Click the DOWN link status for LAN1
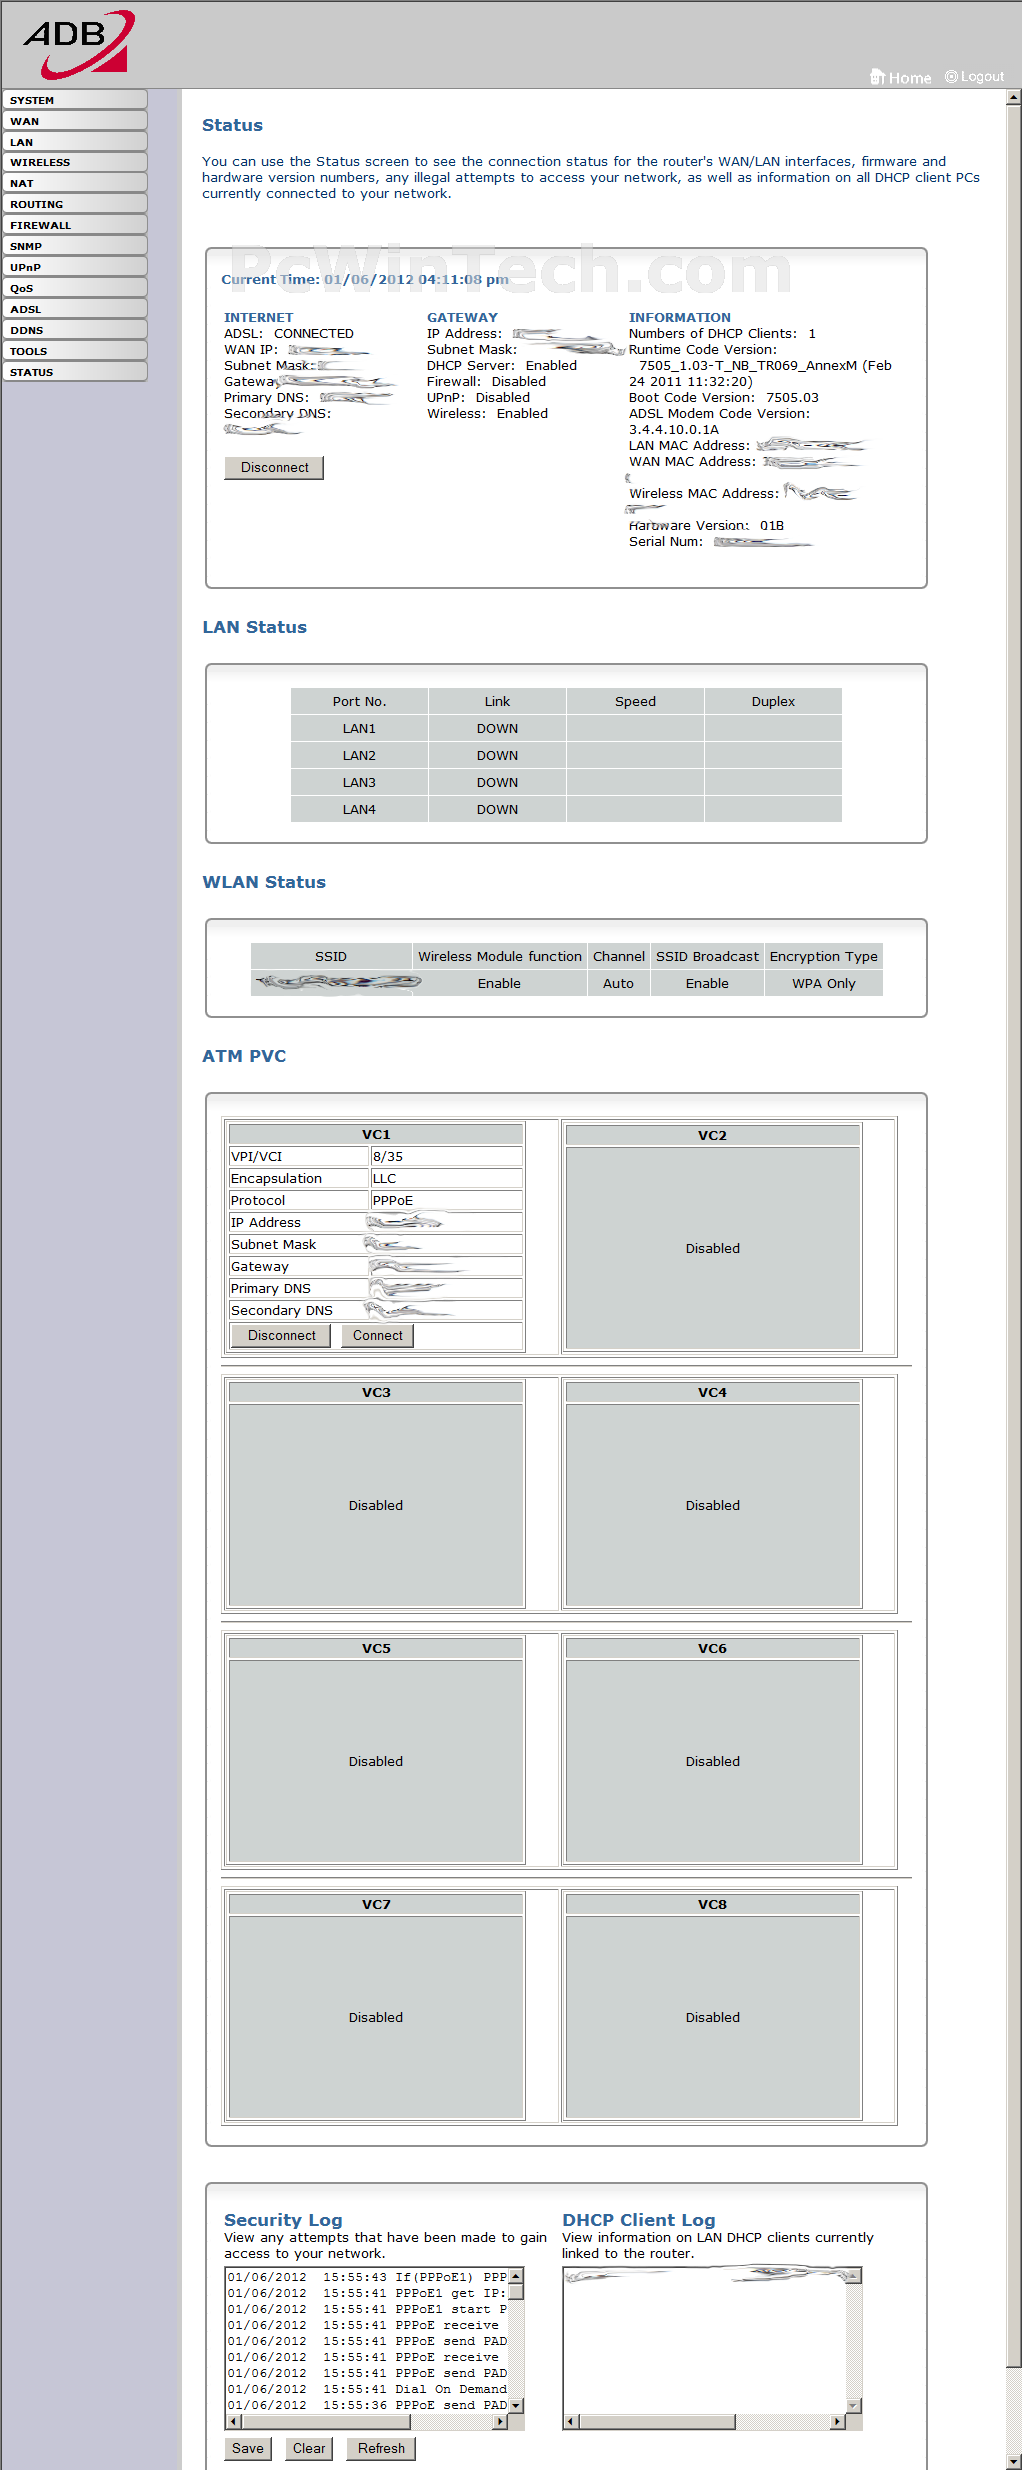 (x=497, y=729)
